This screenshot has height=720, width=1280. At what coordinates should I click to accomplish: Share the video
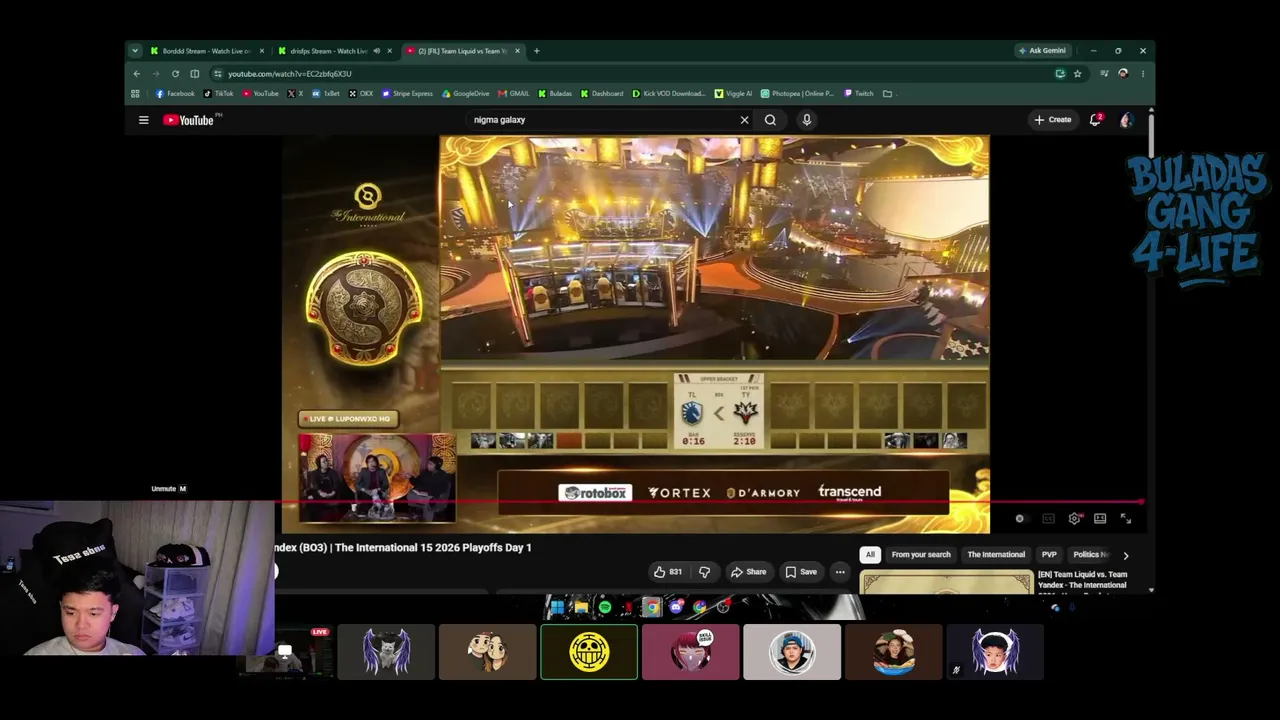(748, 572)
